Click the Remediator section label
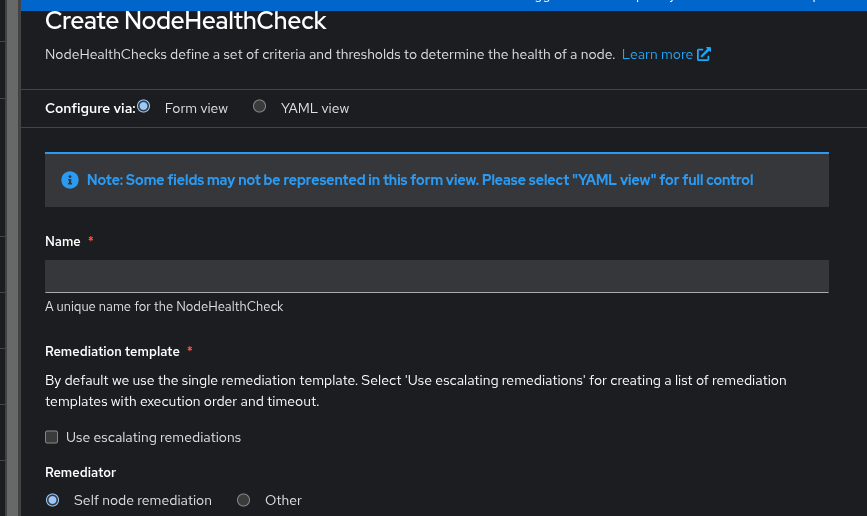 click(x=81, y=472)
